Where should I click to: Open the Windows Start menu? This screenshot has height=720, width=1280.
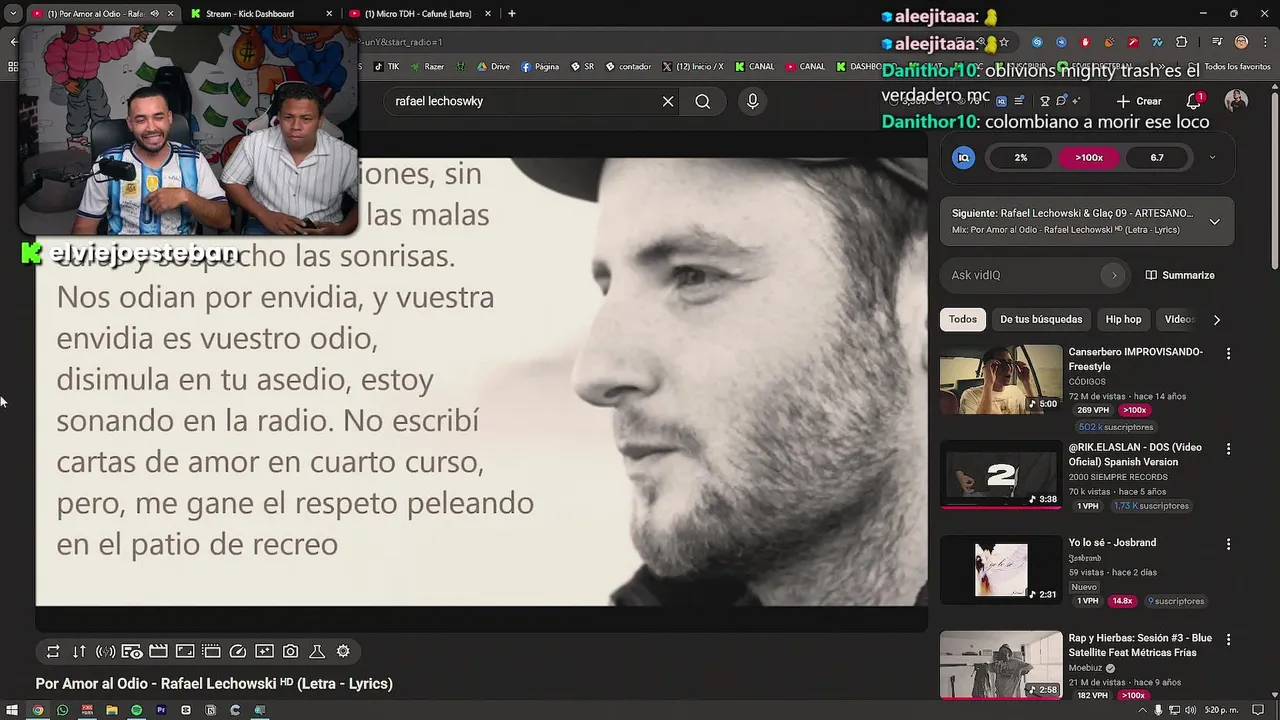pos(12,710)
